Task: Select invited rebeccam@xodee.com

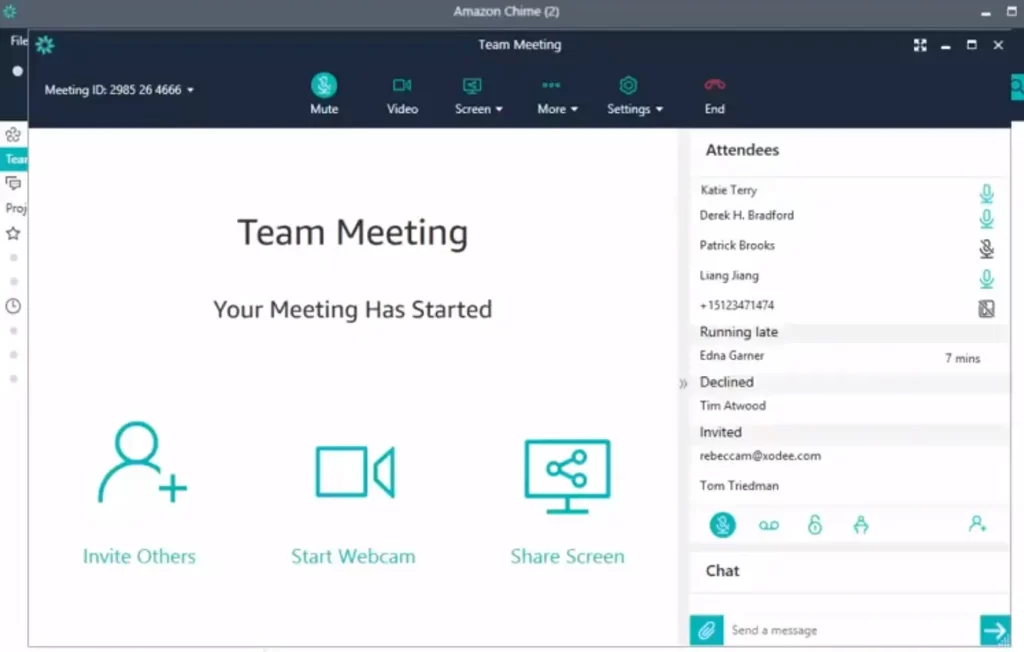Action: tap(760, 456)
